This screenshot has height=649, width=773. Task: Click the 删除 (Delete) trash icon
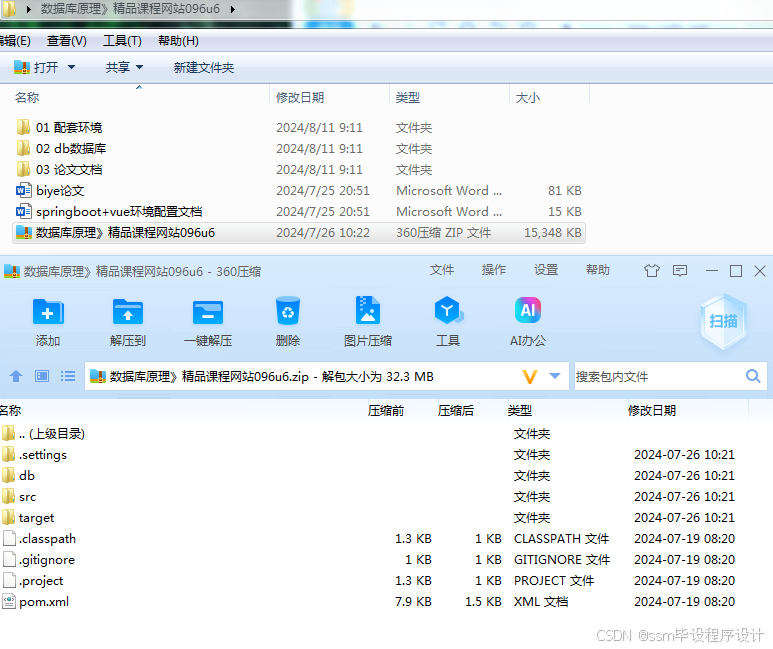288,311
